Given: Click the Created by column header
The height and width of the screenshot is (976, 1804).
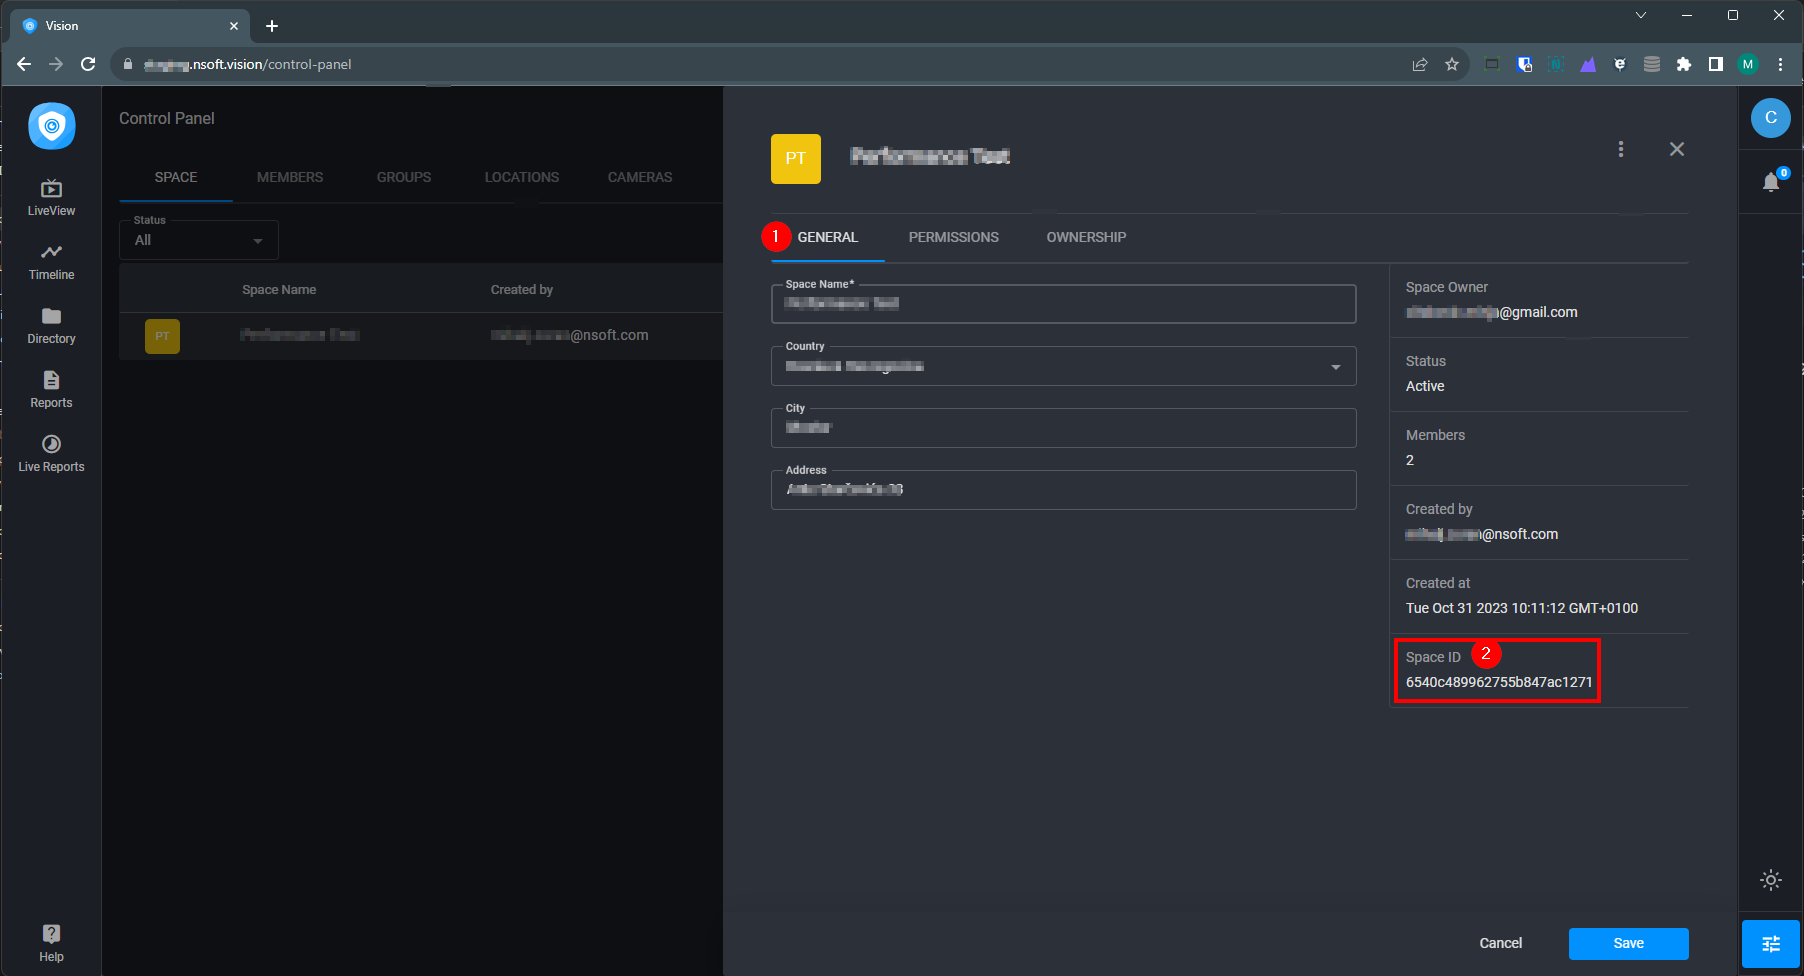Looking at the screenshot, I should pos(522,290).
